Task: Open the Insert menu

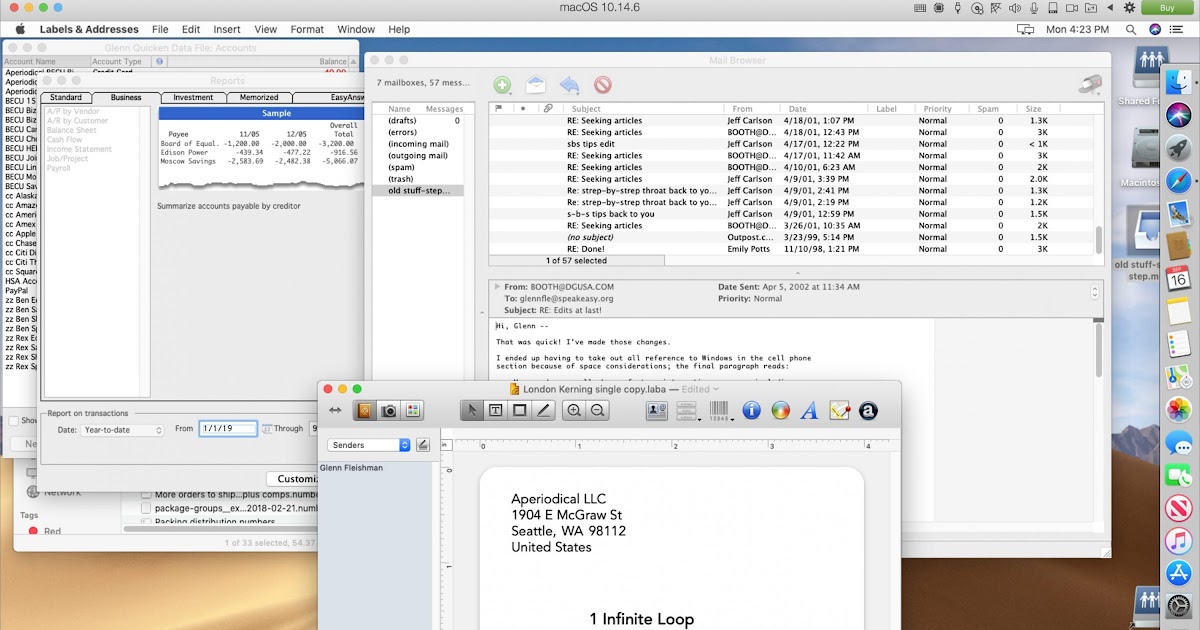Action: (x=227, y=29)
